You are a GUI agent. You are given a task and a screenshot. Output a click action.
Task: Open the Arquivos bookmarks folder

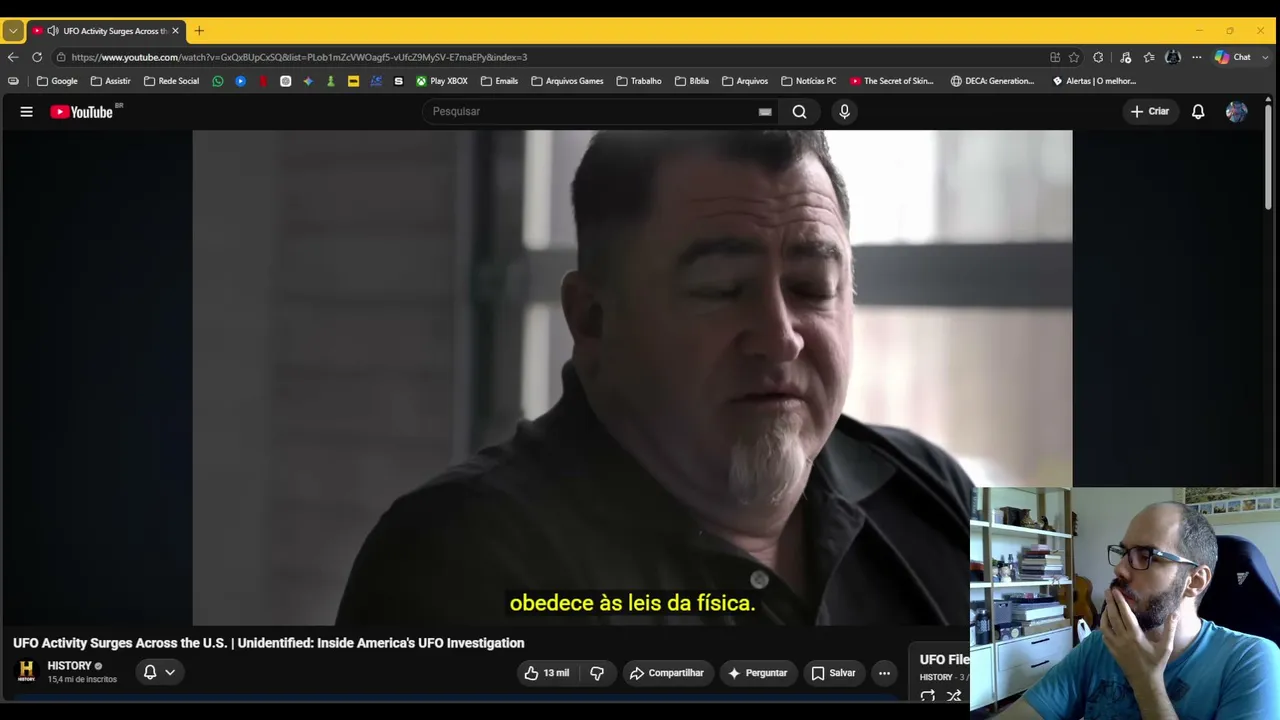(745, 81)
